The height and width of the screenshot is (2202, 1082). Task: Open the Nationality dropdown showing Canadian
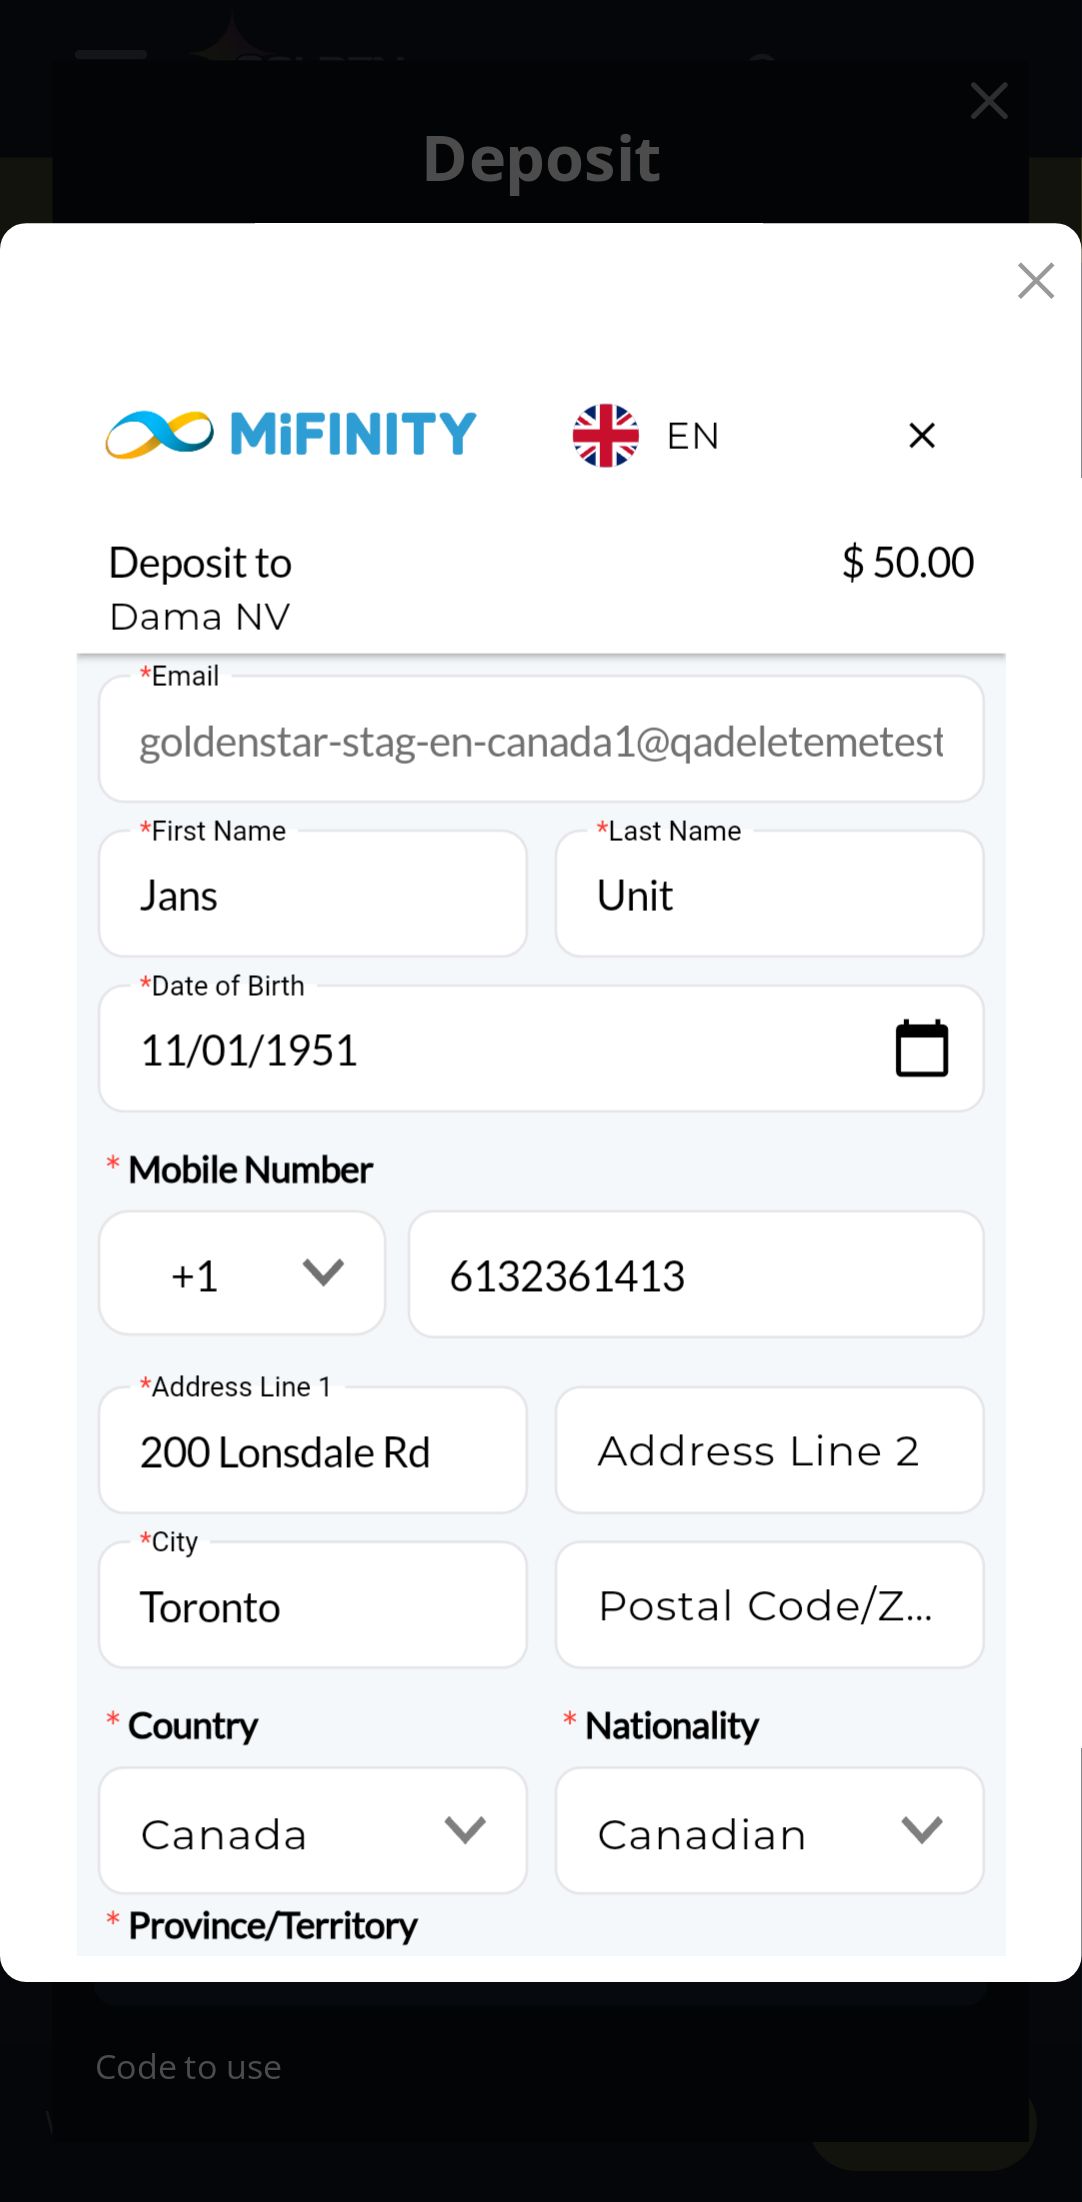tap(769, 1831)
